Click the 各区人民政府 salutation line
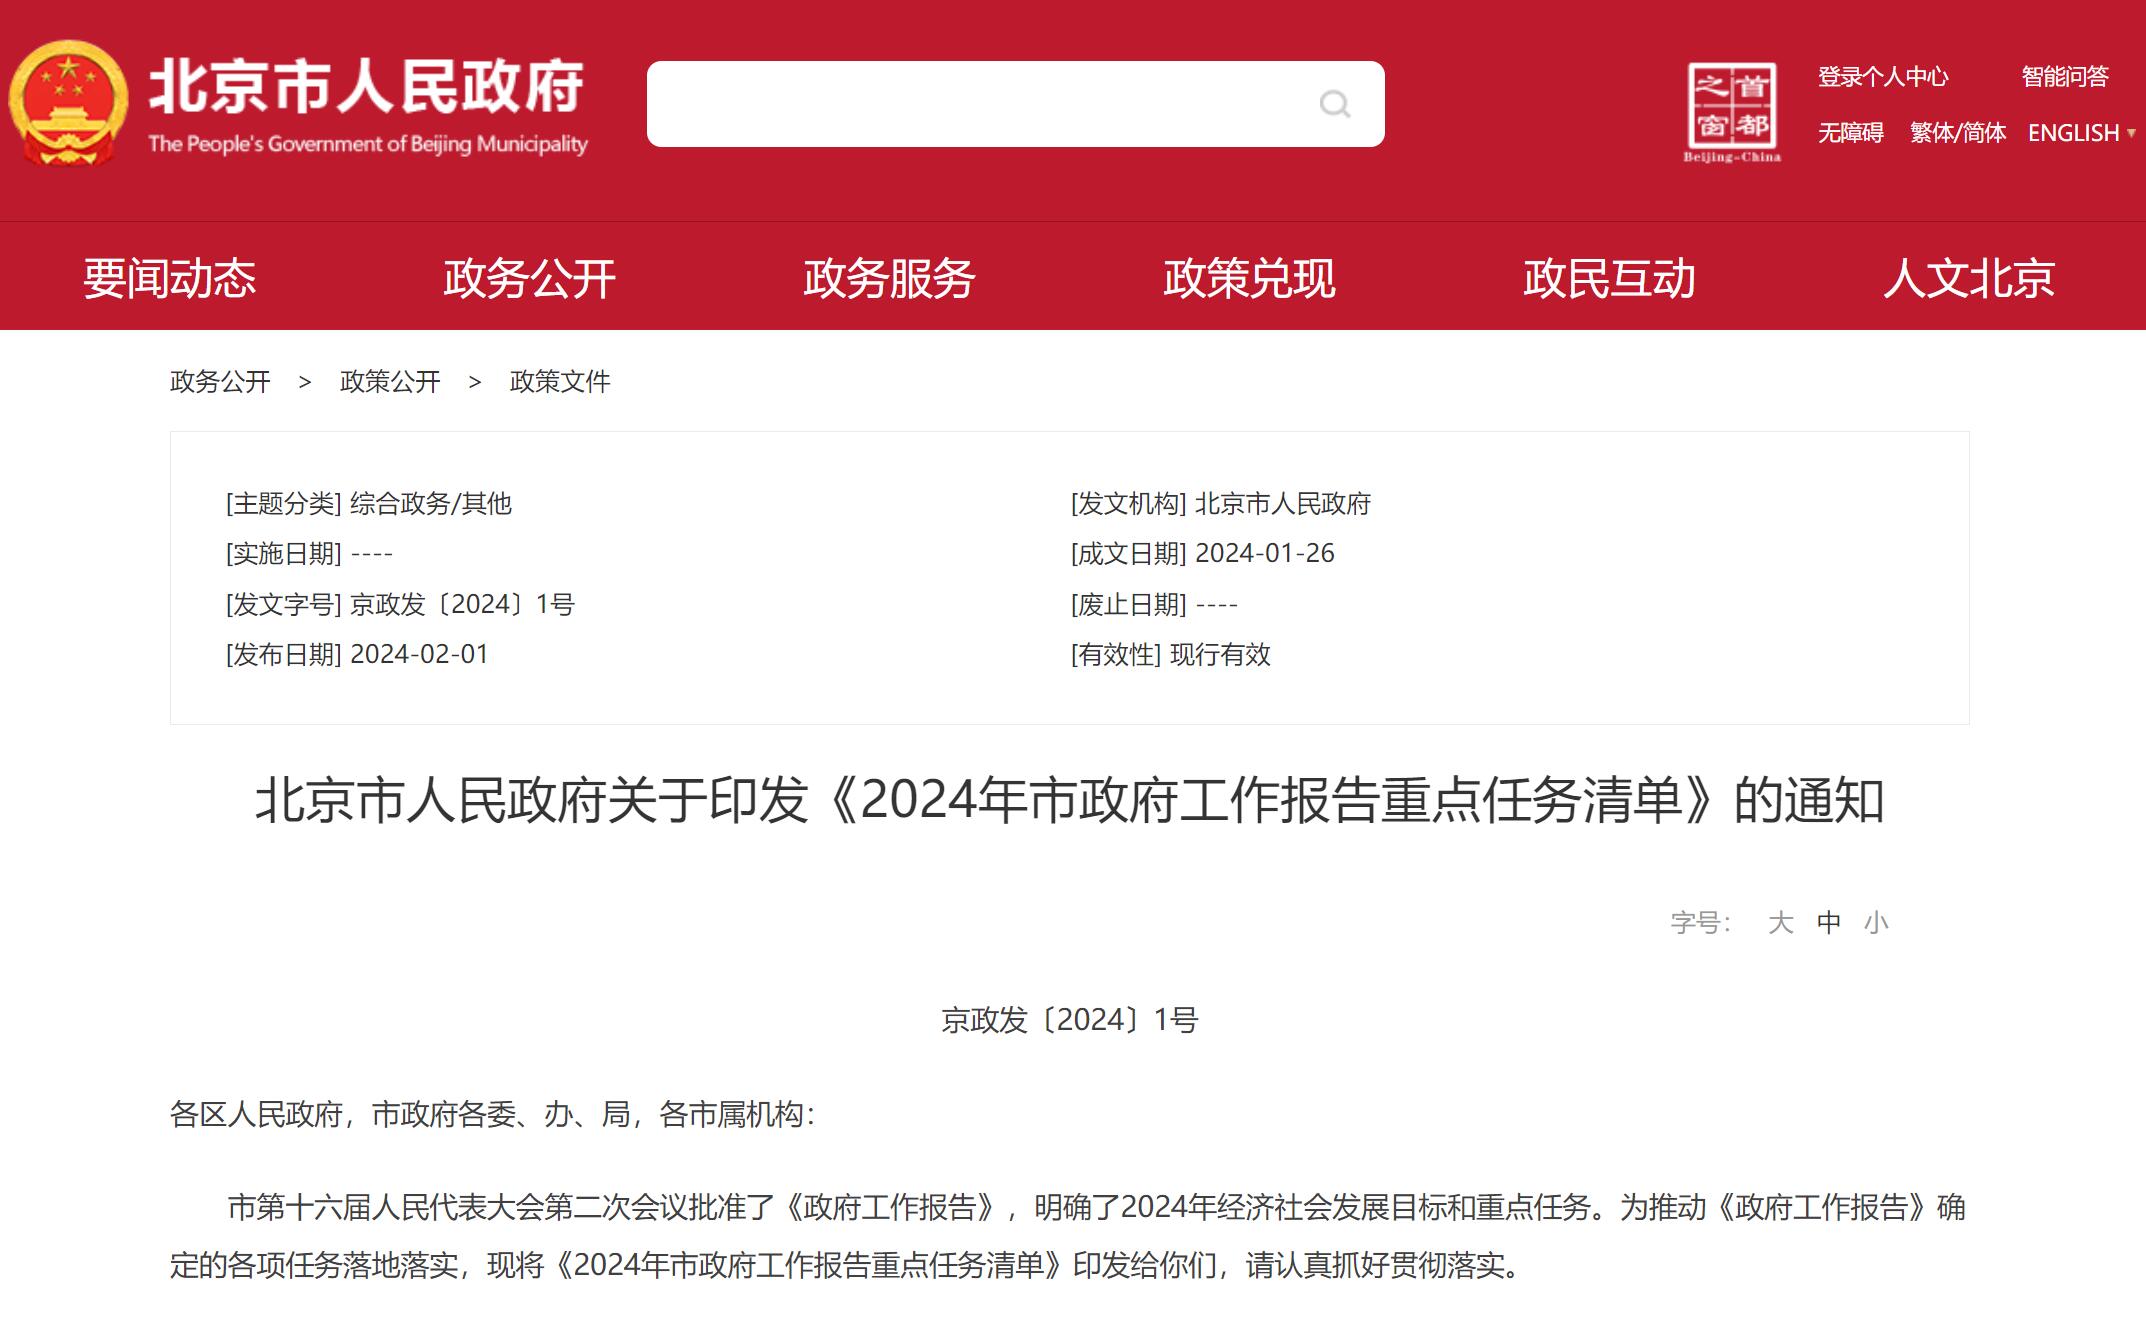 492,1114
